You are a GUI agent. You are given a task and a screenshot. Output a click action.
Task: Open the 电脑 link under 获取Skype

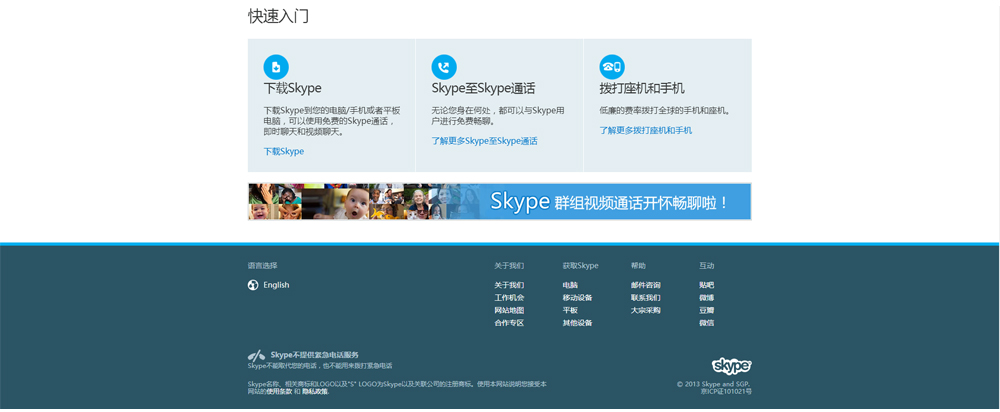coord(570,285)
